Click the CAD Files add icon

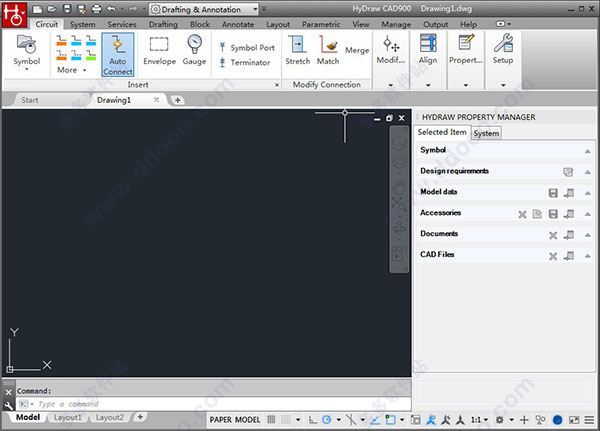[569, 256]
